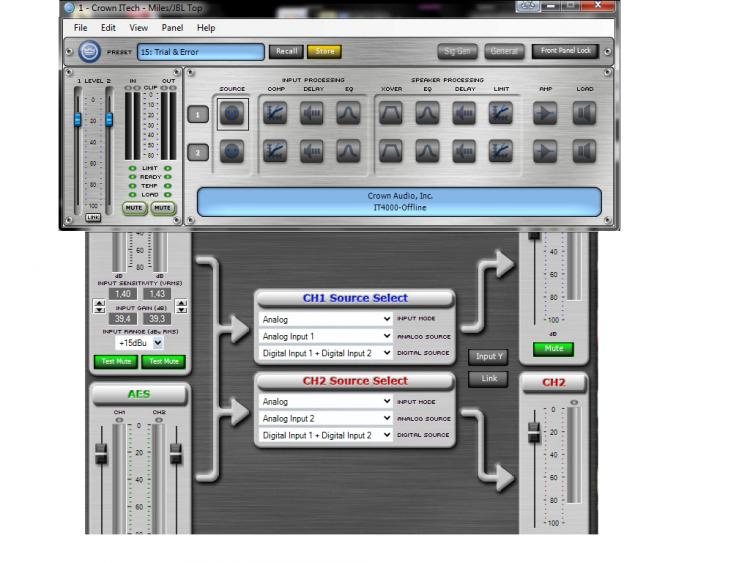Toggle the level fader Link button

93,218
